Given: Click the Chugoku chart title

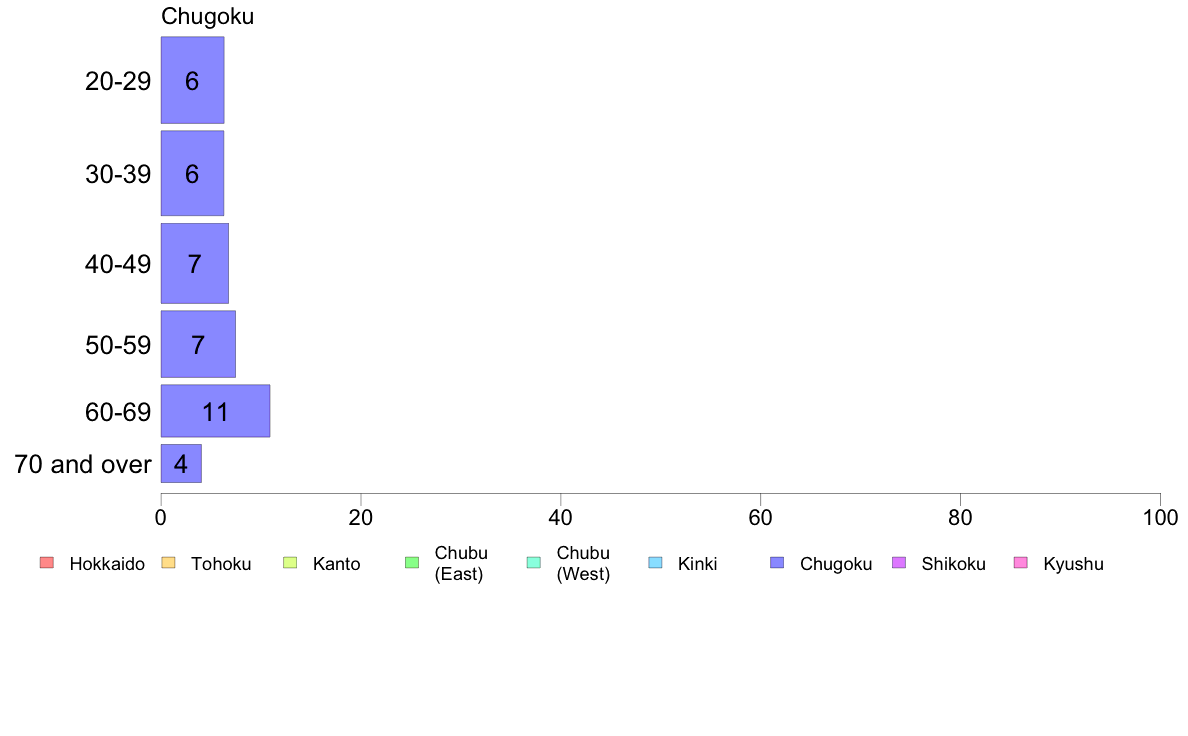Looking at the screenshot, I should click(x=208, y=17).
